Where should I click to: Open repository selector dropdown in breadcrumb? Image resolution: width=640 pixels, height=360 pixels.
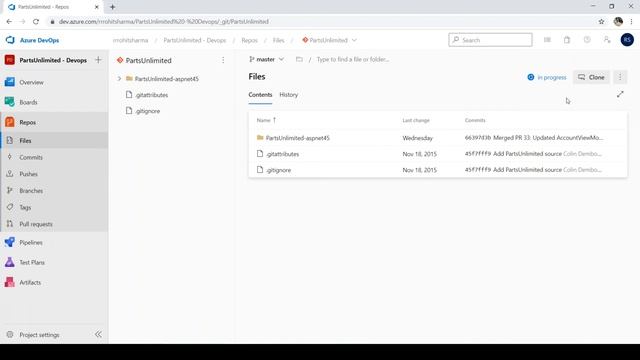329,40
